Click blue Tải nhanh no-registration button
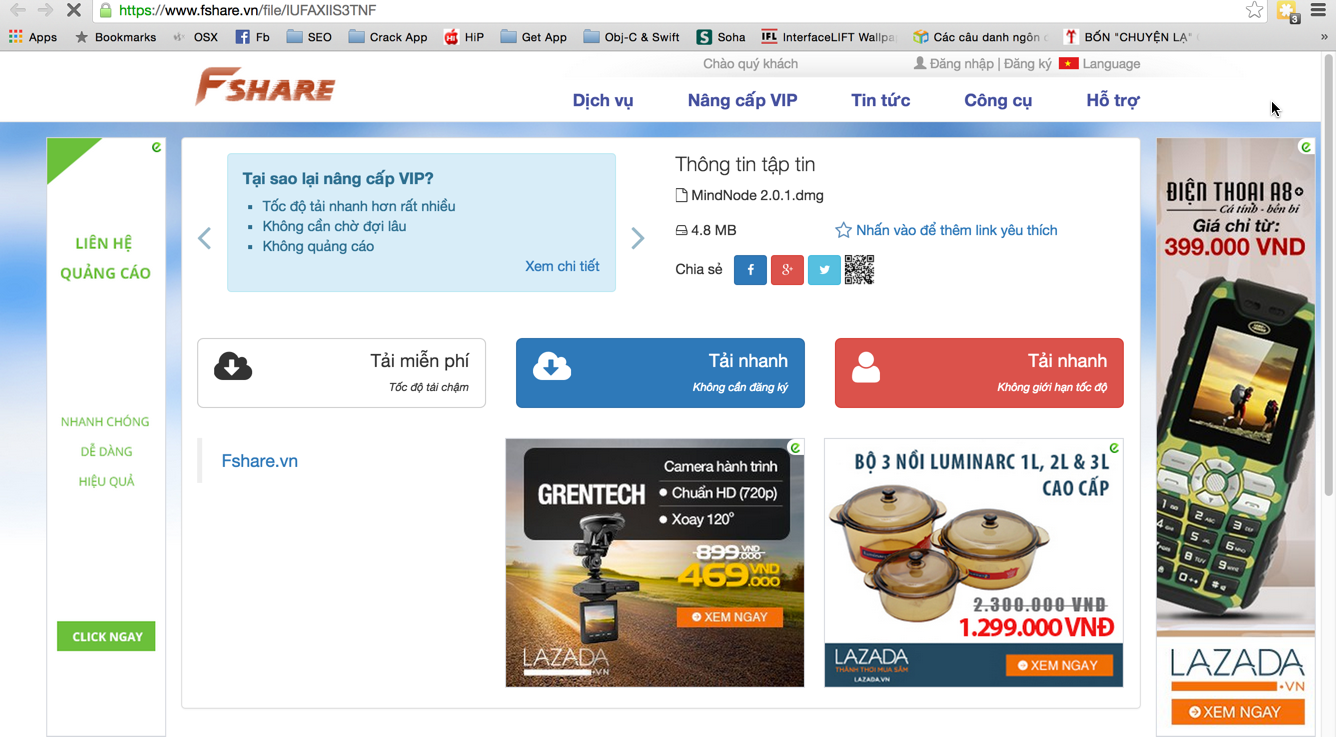The width and height of the screenshot is (1336, 737). [660, 373]
